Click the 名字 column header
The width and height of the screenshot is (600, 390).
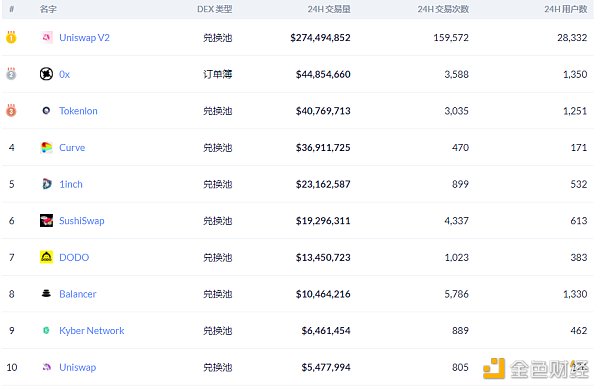(48, 9)
